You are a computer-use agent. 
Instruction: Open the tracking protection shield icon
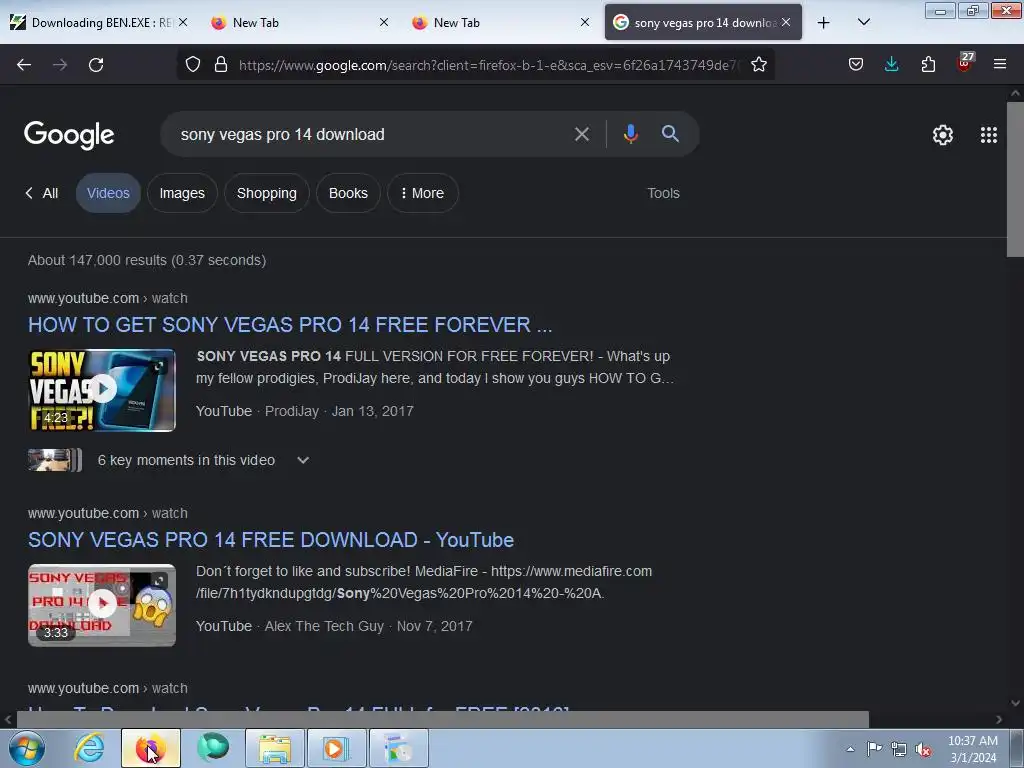click(193, 65)
